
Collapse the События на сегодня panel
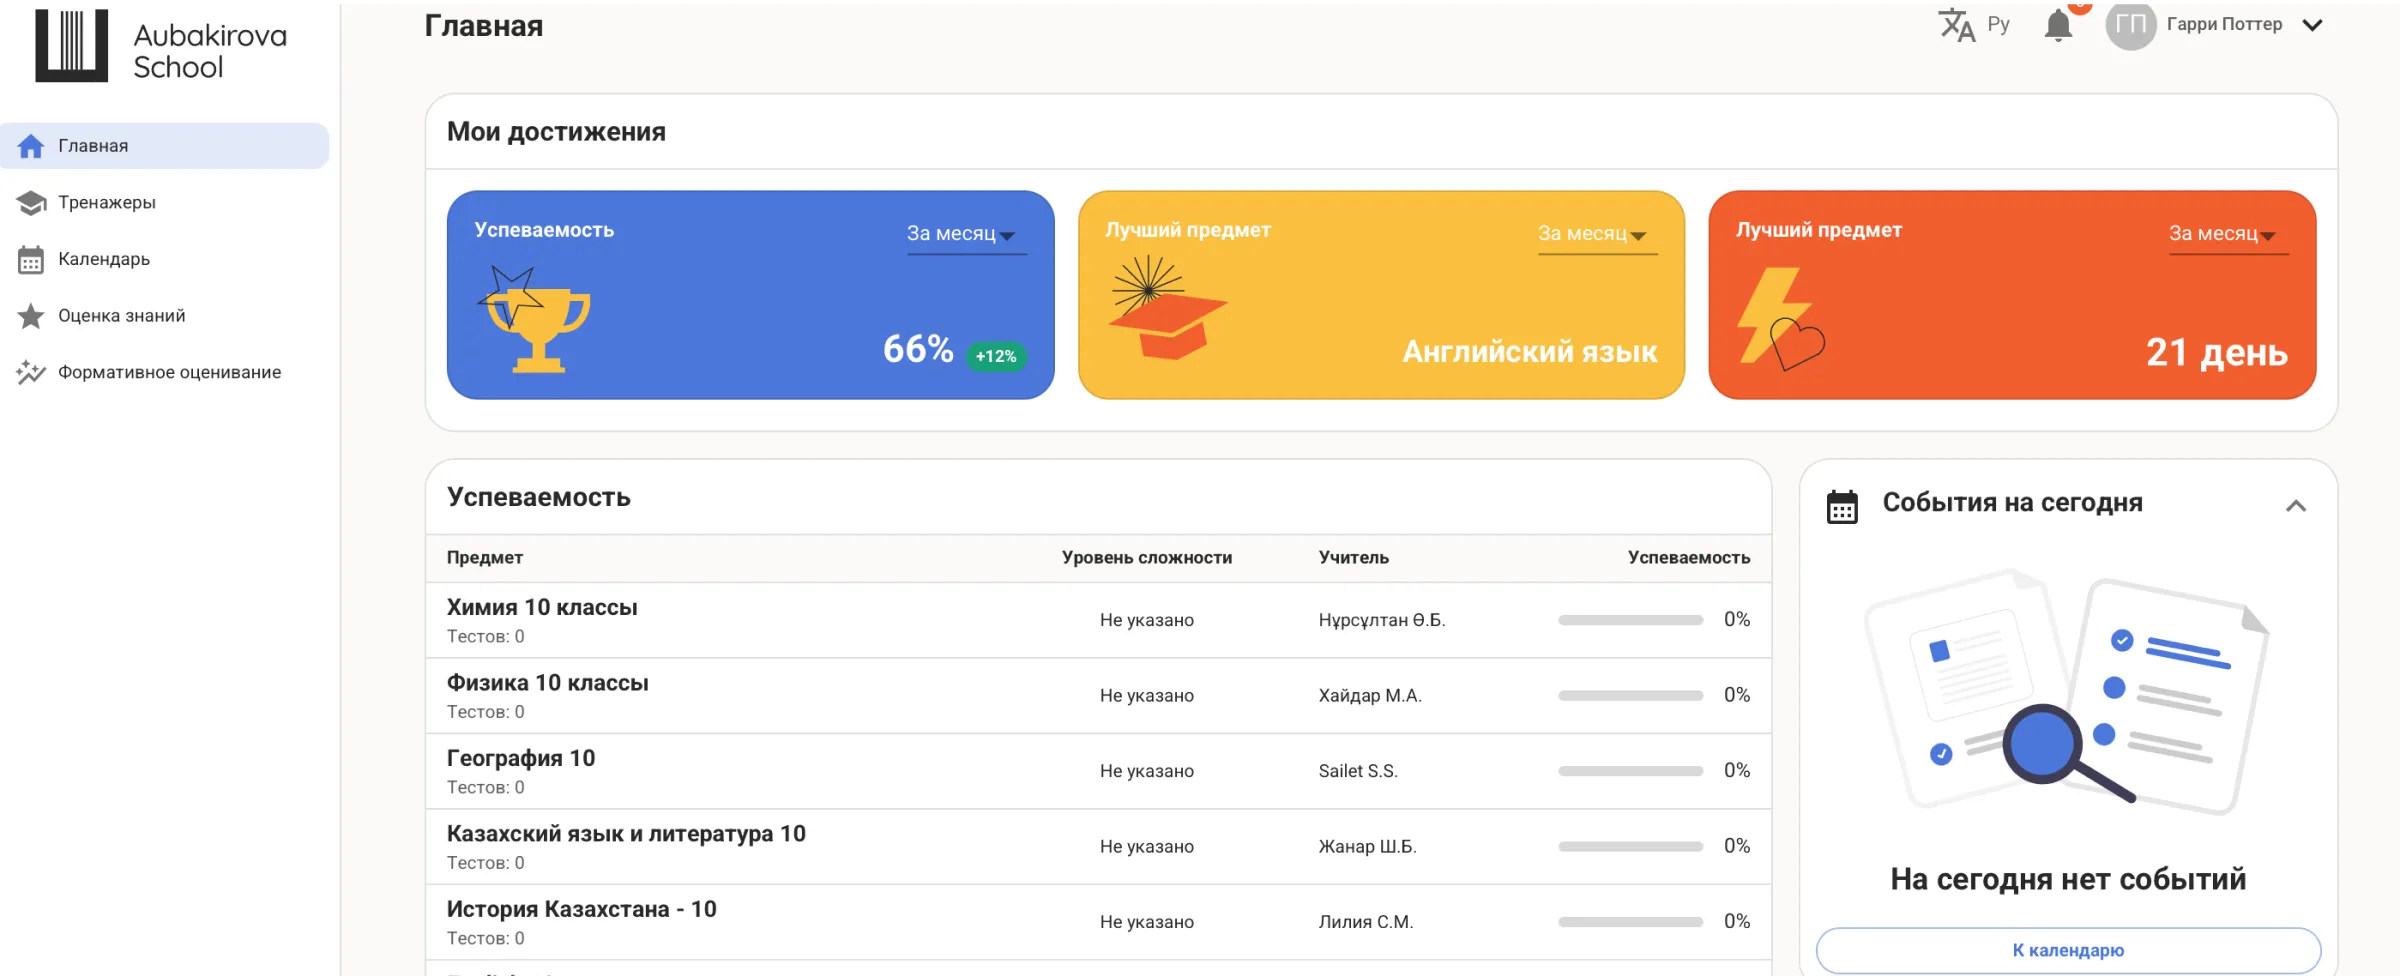(2295, 506)
